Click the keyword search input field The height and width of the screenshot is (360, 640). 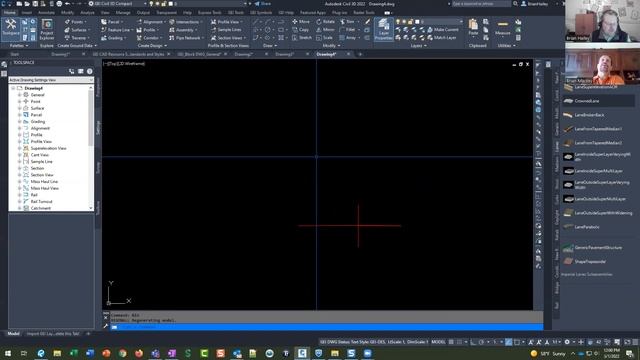click(481, 4)
